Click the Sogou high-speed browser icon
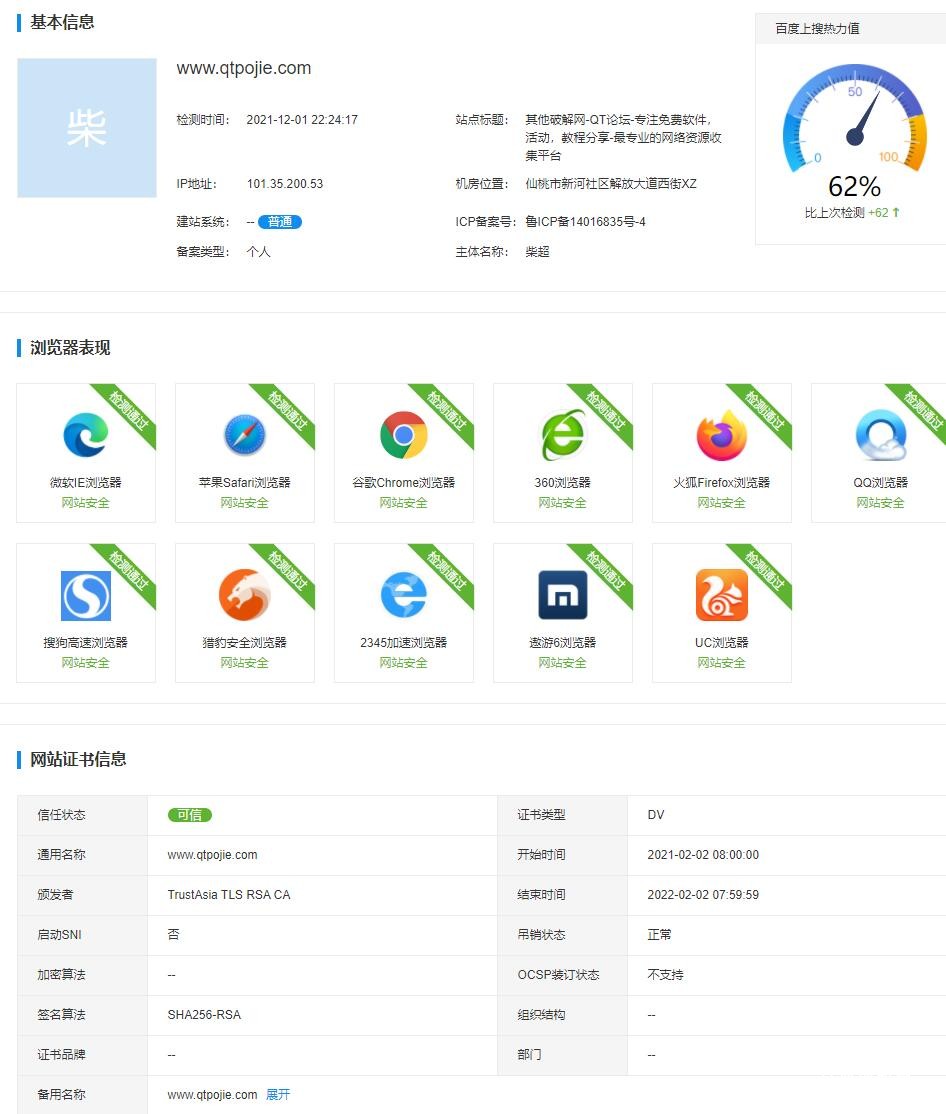This screenshot has width=946, height=1114. [x=86, y=595]
